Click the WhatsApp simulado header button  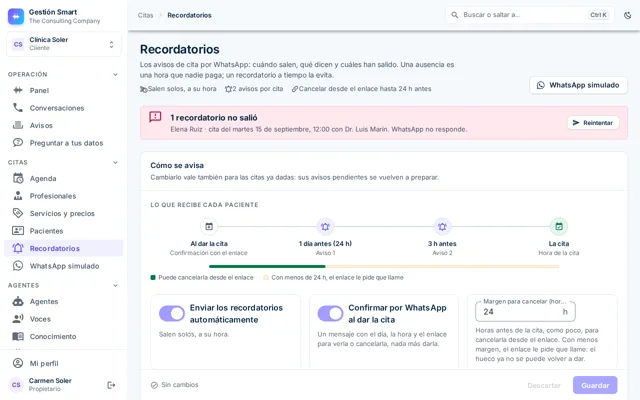tap(578, 85)
